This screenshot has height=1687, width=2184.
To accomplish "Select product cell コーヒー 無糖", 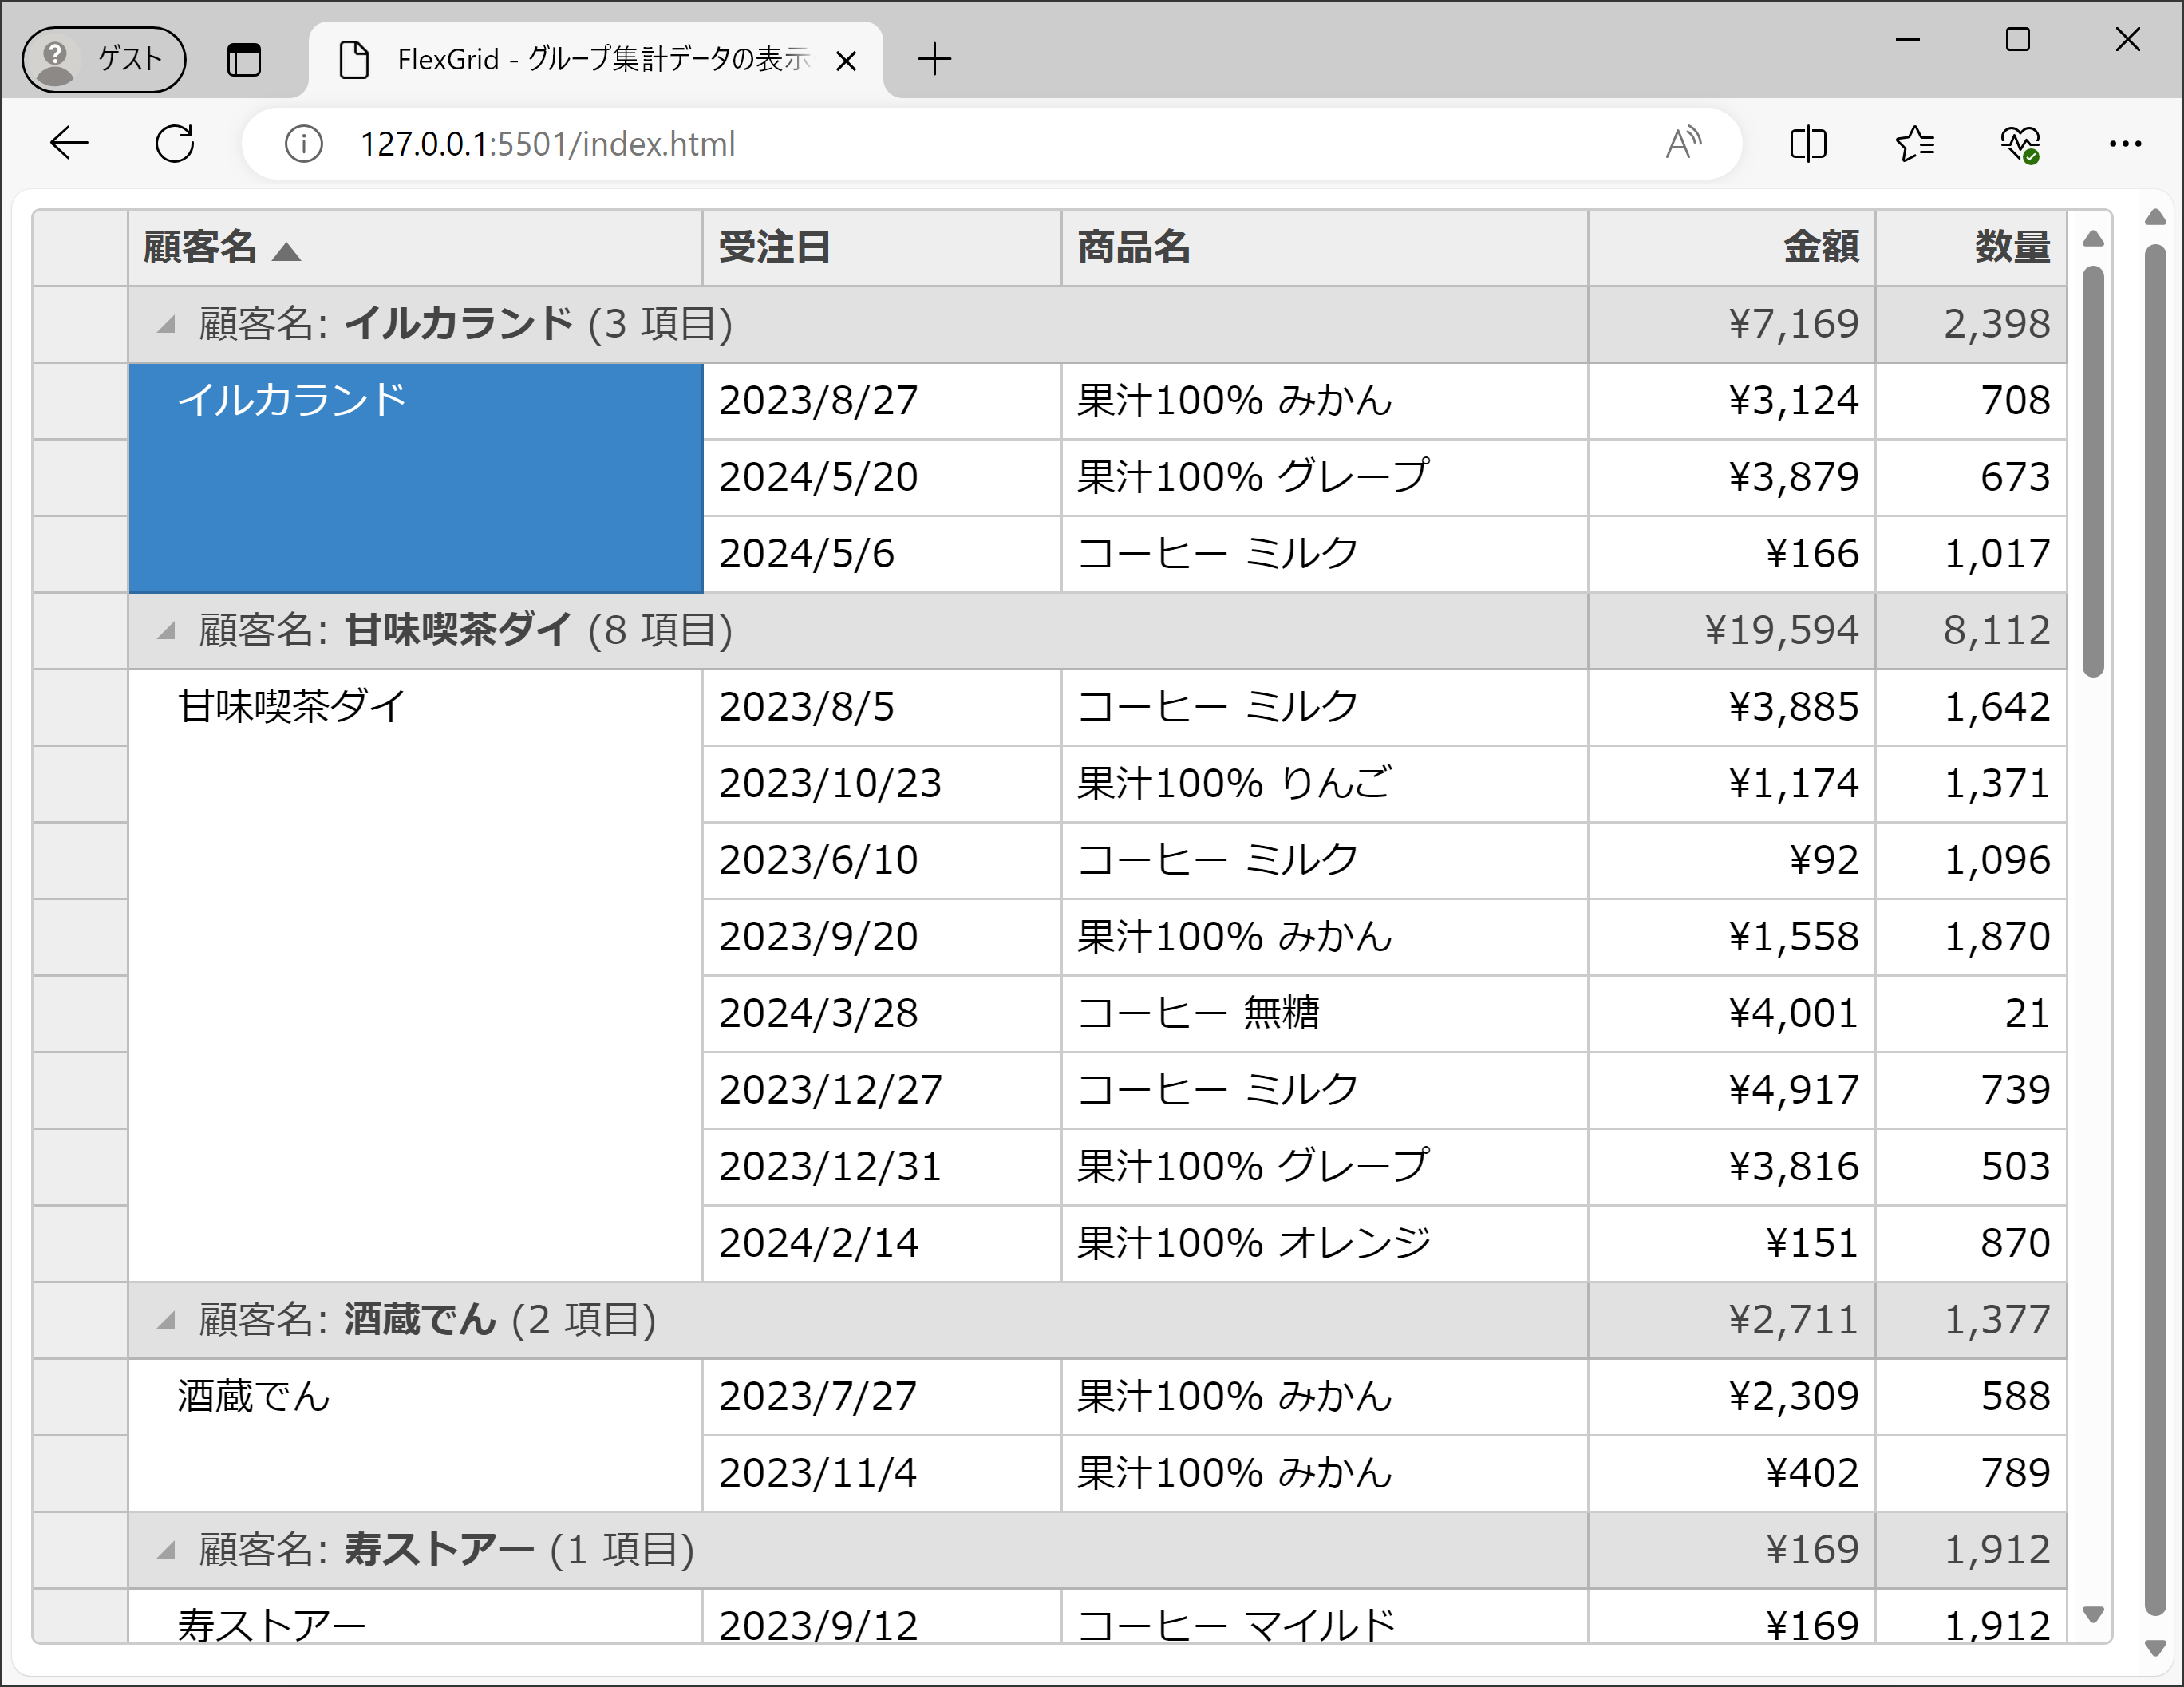I will click(x=1324, y=1013).
